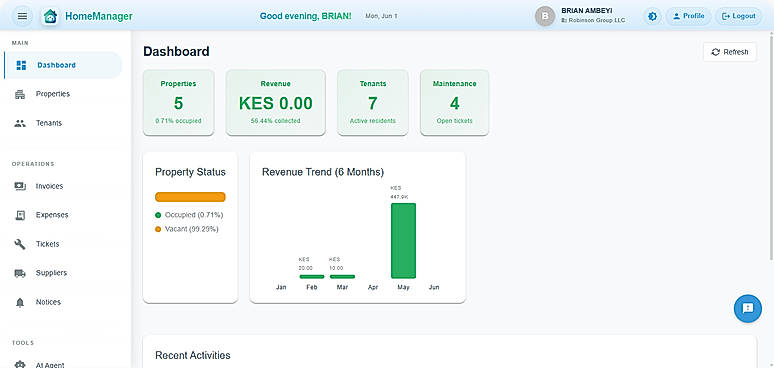
Task: Open Suppliers page
Action: (x=63, y=273)
